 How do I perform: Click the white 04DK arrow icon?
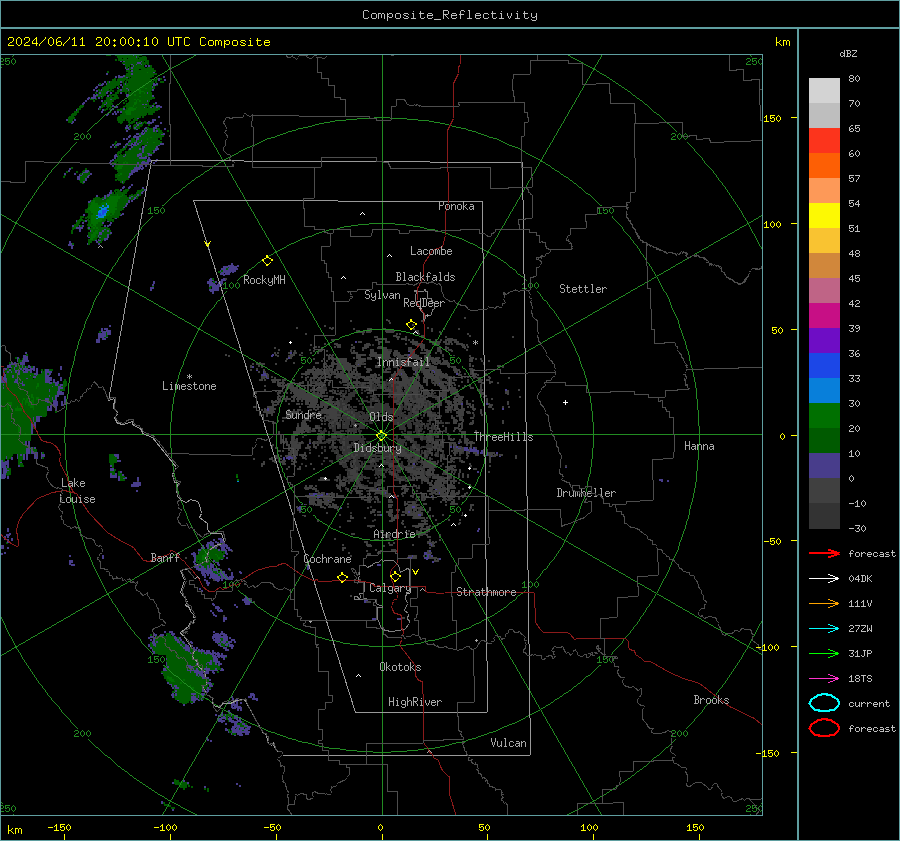824,578
